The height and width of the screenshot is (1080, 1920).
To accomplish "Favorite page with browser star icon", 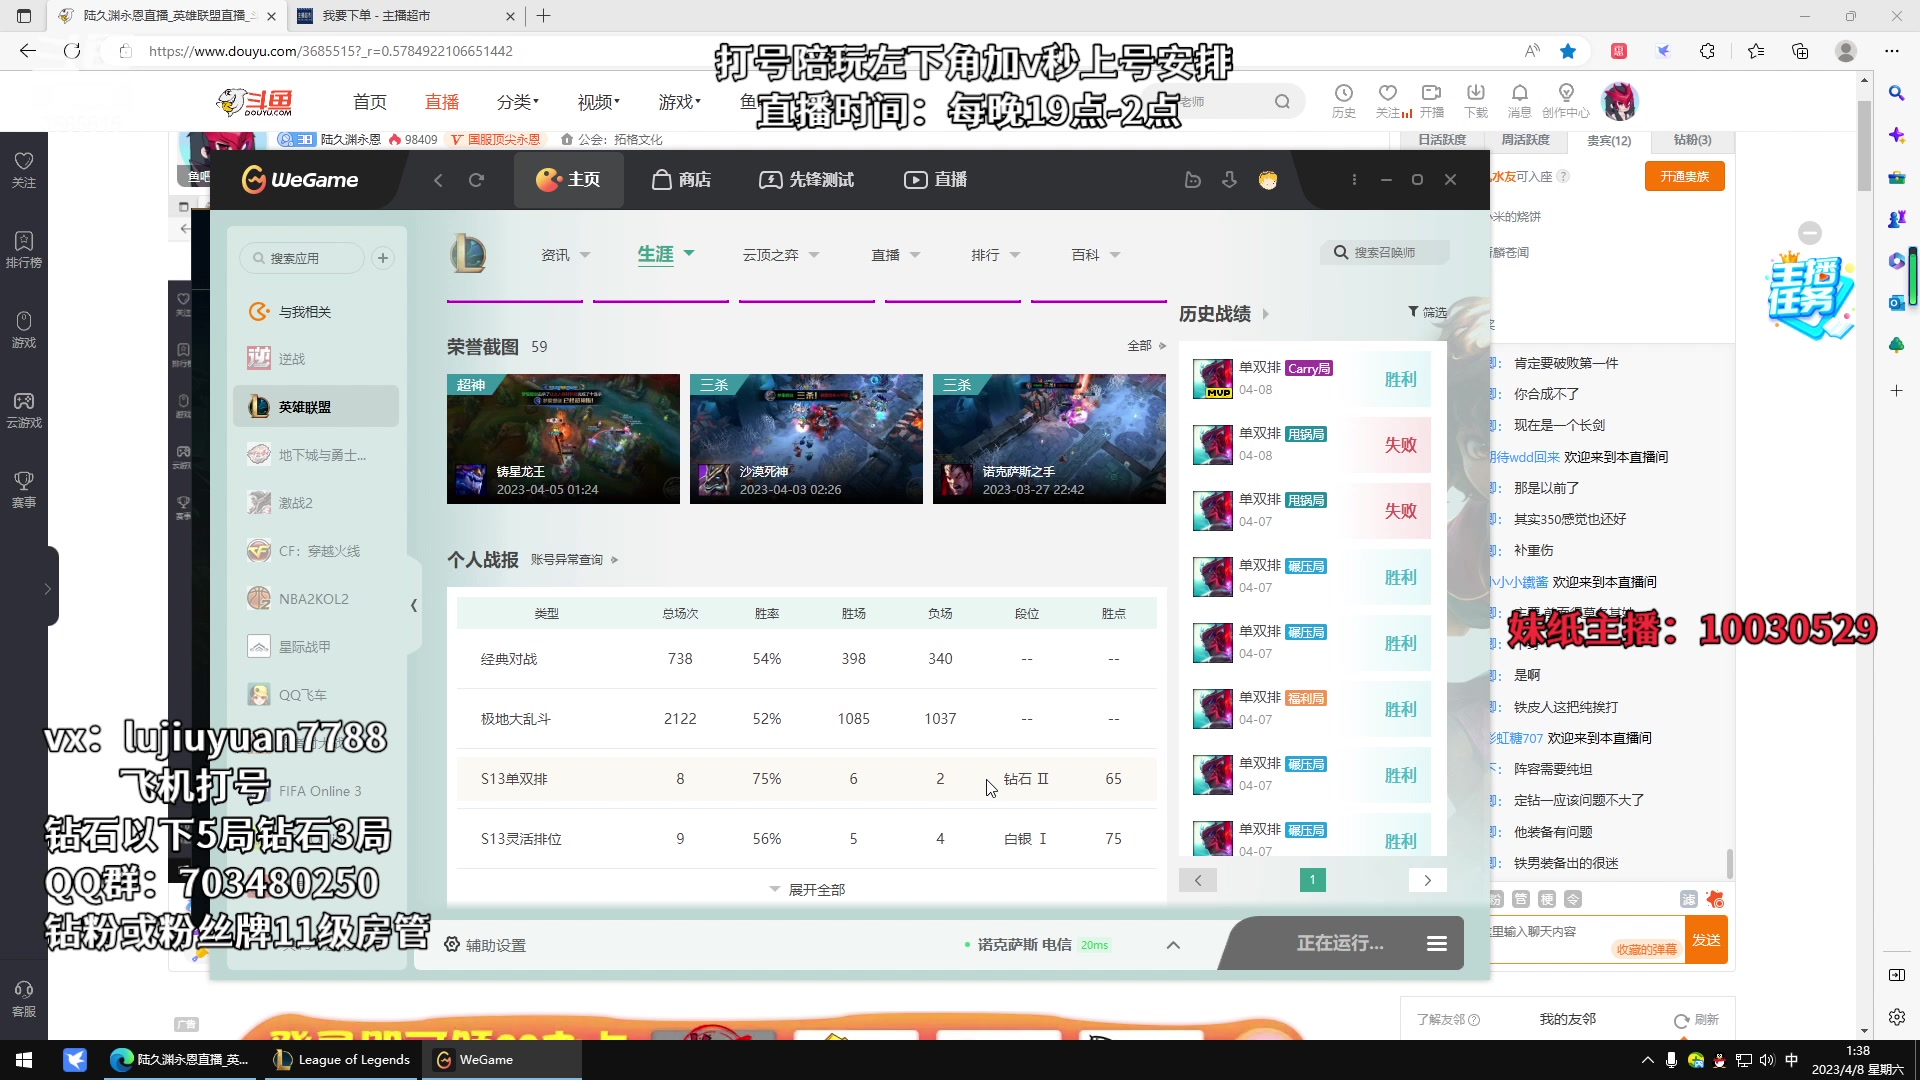I will [x=1568, y=51].
